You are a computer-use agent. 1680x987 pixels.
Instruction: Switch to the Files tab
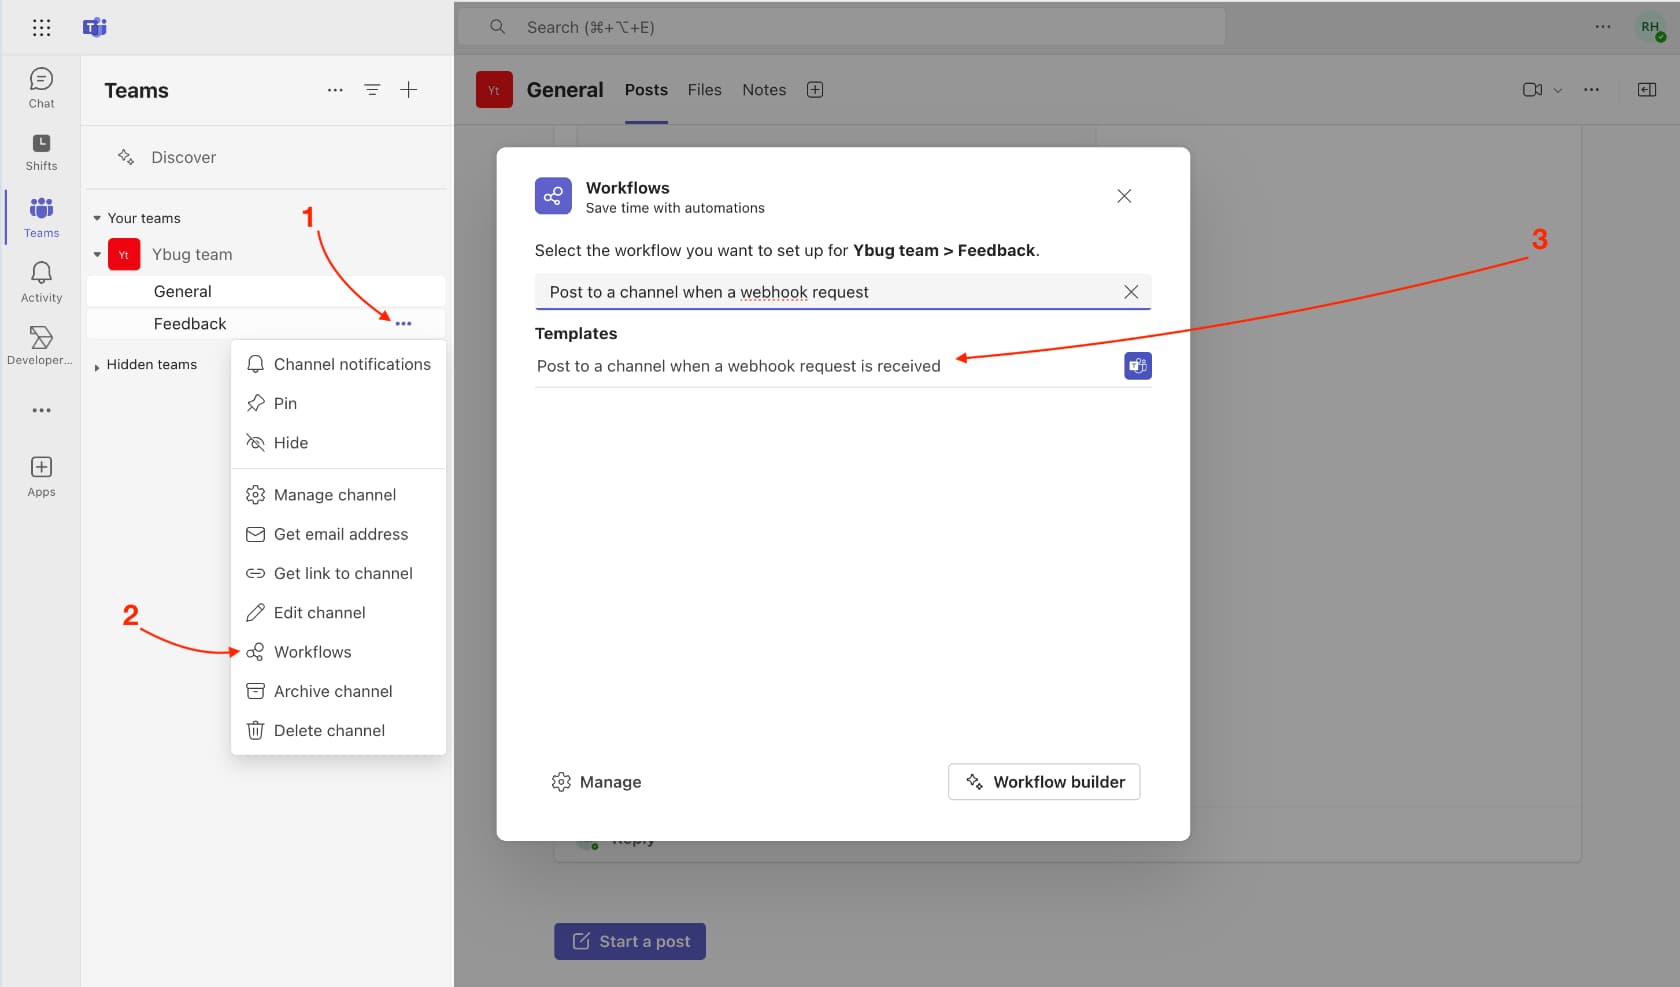tap(704, 90)
